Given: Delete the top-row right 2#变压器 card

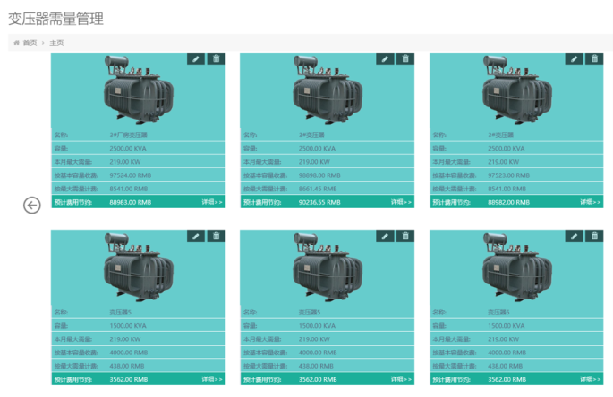Looking at the screenshot, I should tap(595, 59).
